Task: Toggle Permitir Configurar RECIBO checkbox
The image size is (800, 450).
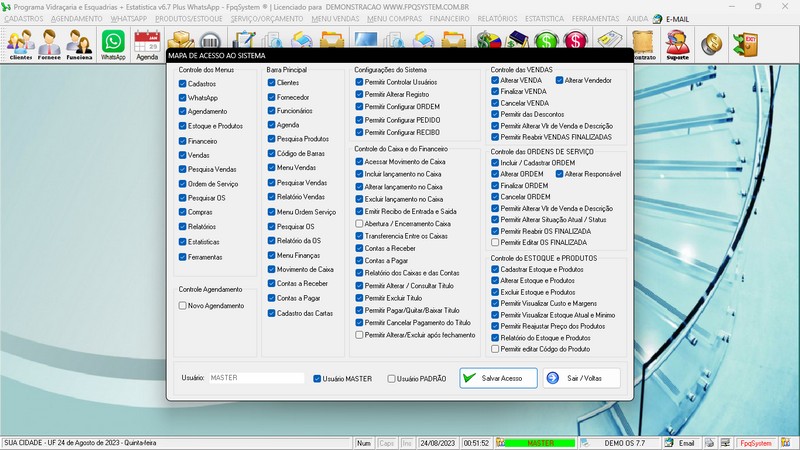Action: (359, 132)
